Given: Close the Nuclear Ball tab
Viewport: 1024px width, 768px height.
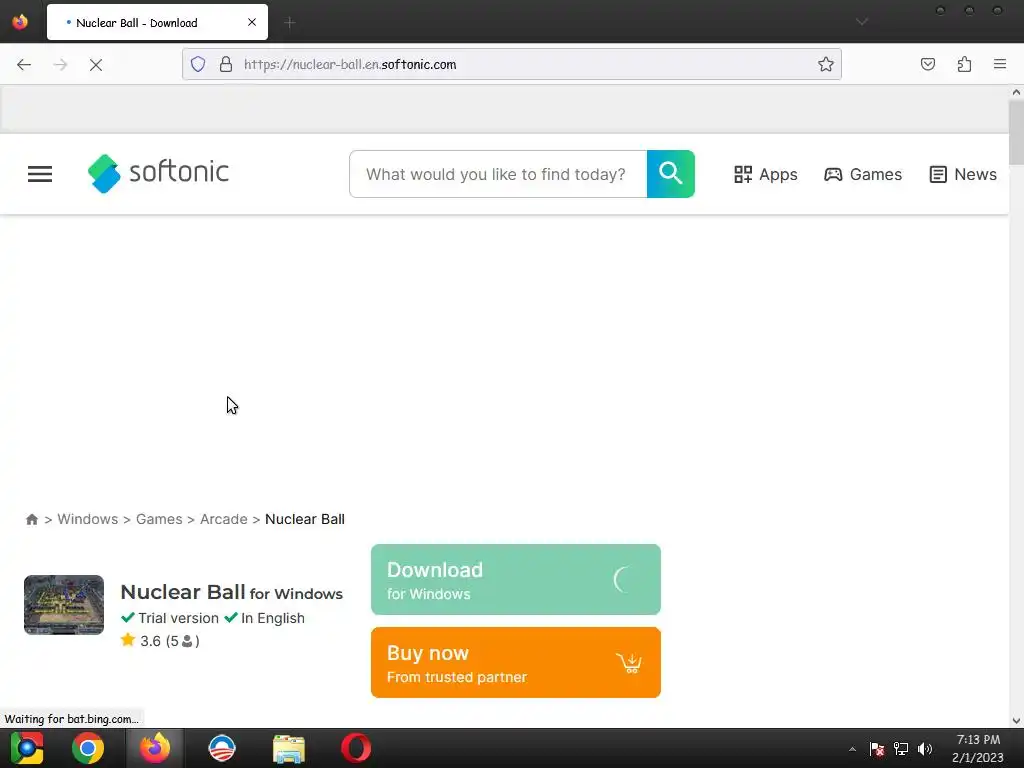Looking at the screenshot, I should [x=251, y=22].
